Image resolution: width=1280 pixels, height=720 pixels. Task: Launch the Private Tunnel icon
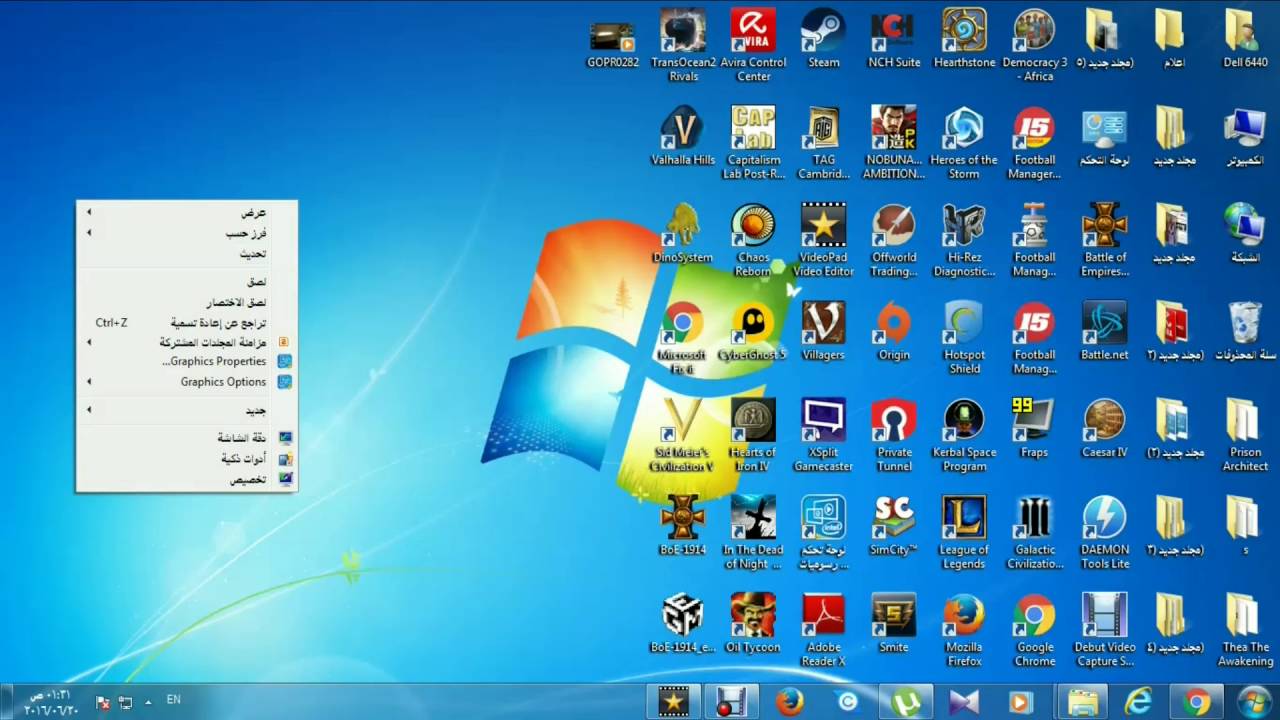click(x=893, y=436)
